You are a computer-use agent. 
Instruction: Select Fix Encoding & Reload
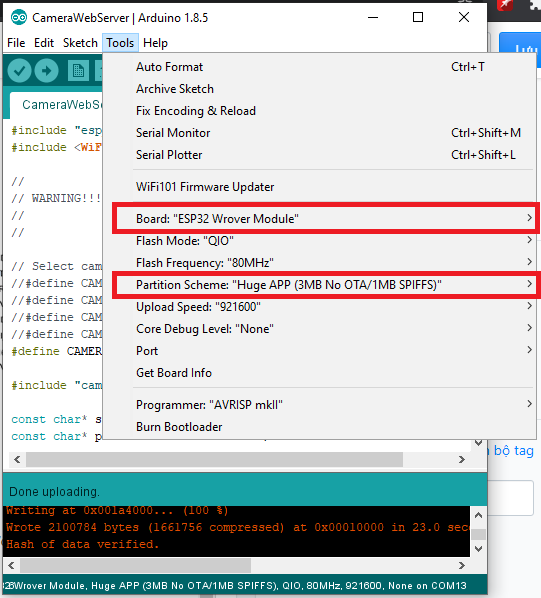319,111
